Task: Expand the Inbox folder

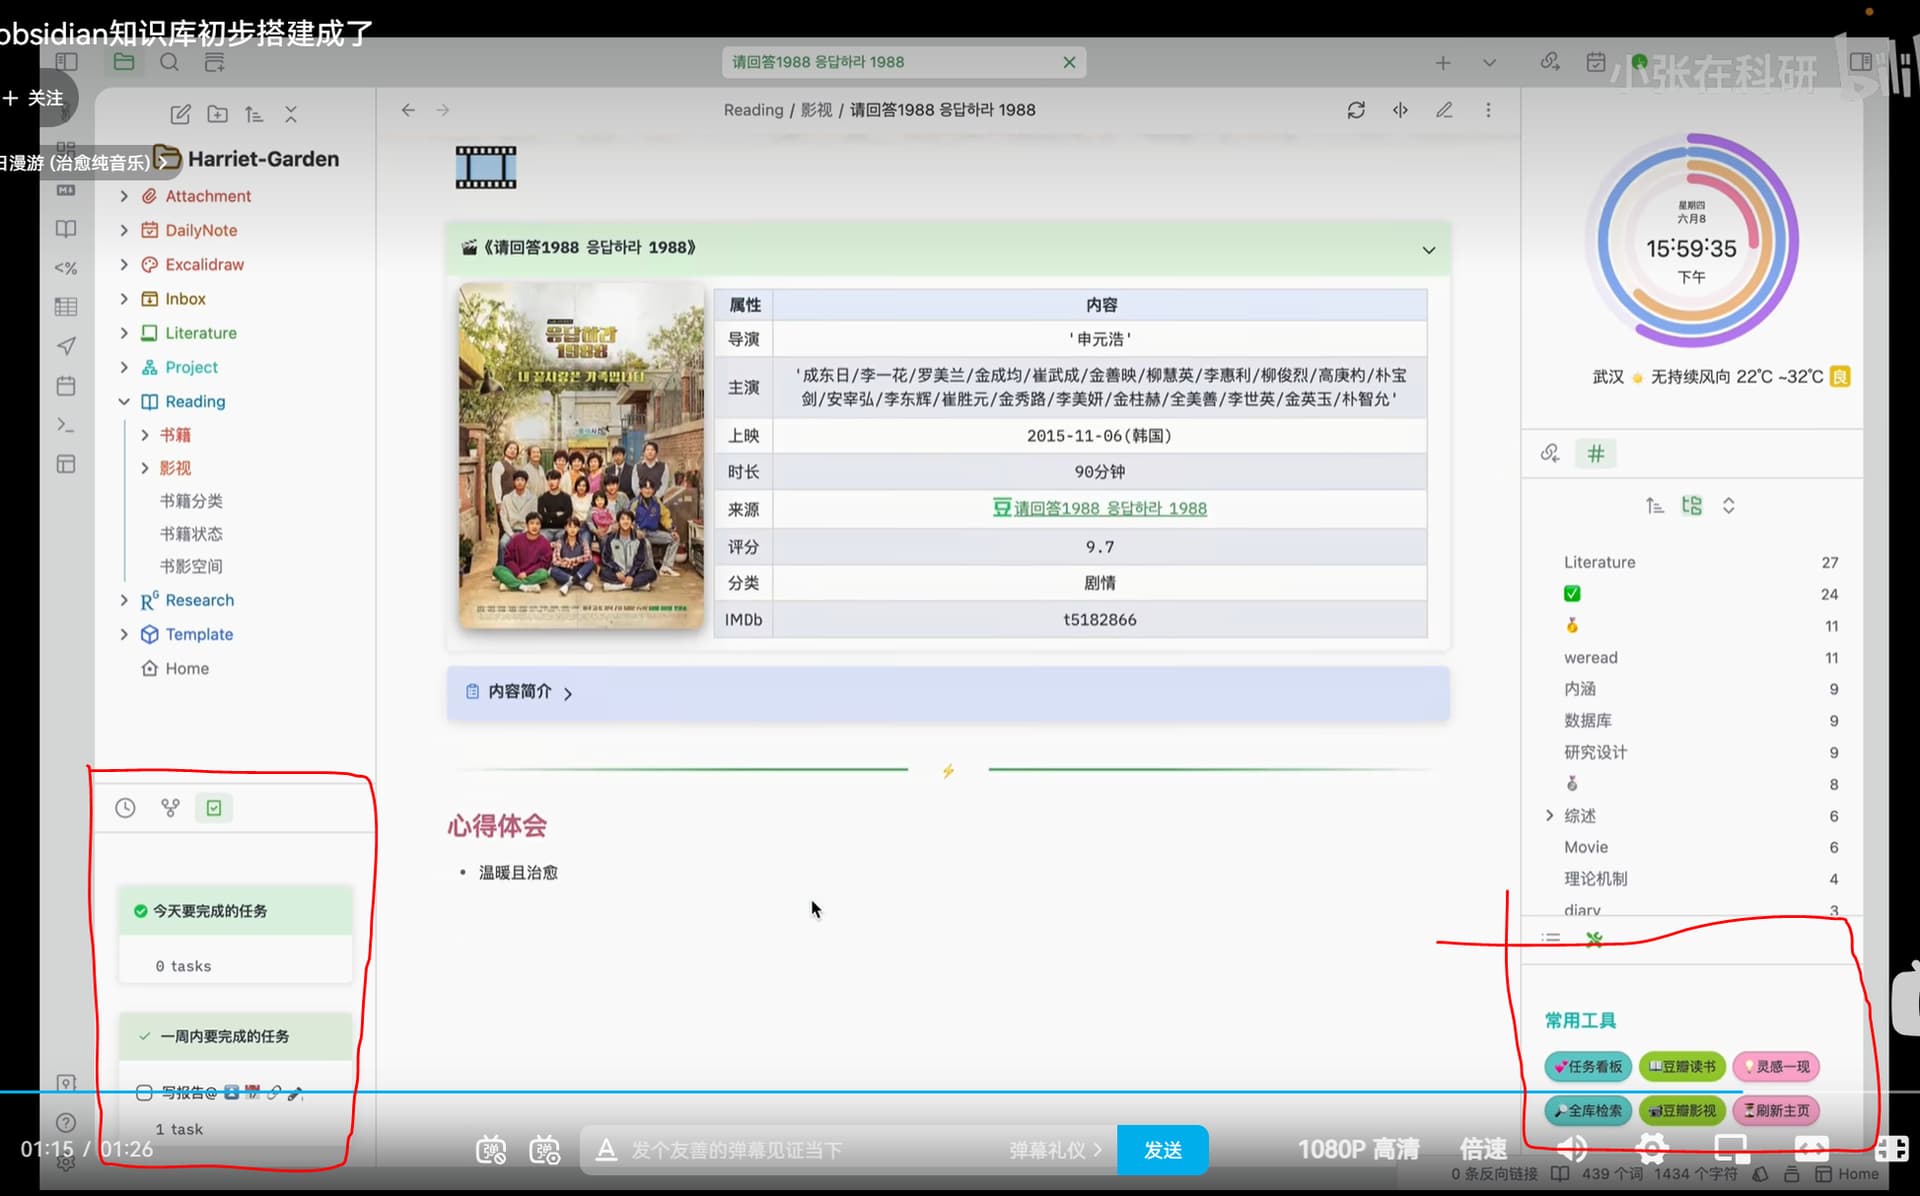Action: pyautogui.click(x=124, y=298)
